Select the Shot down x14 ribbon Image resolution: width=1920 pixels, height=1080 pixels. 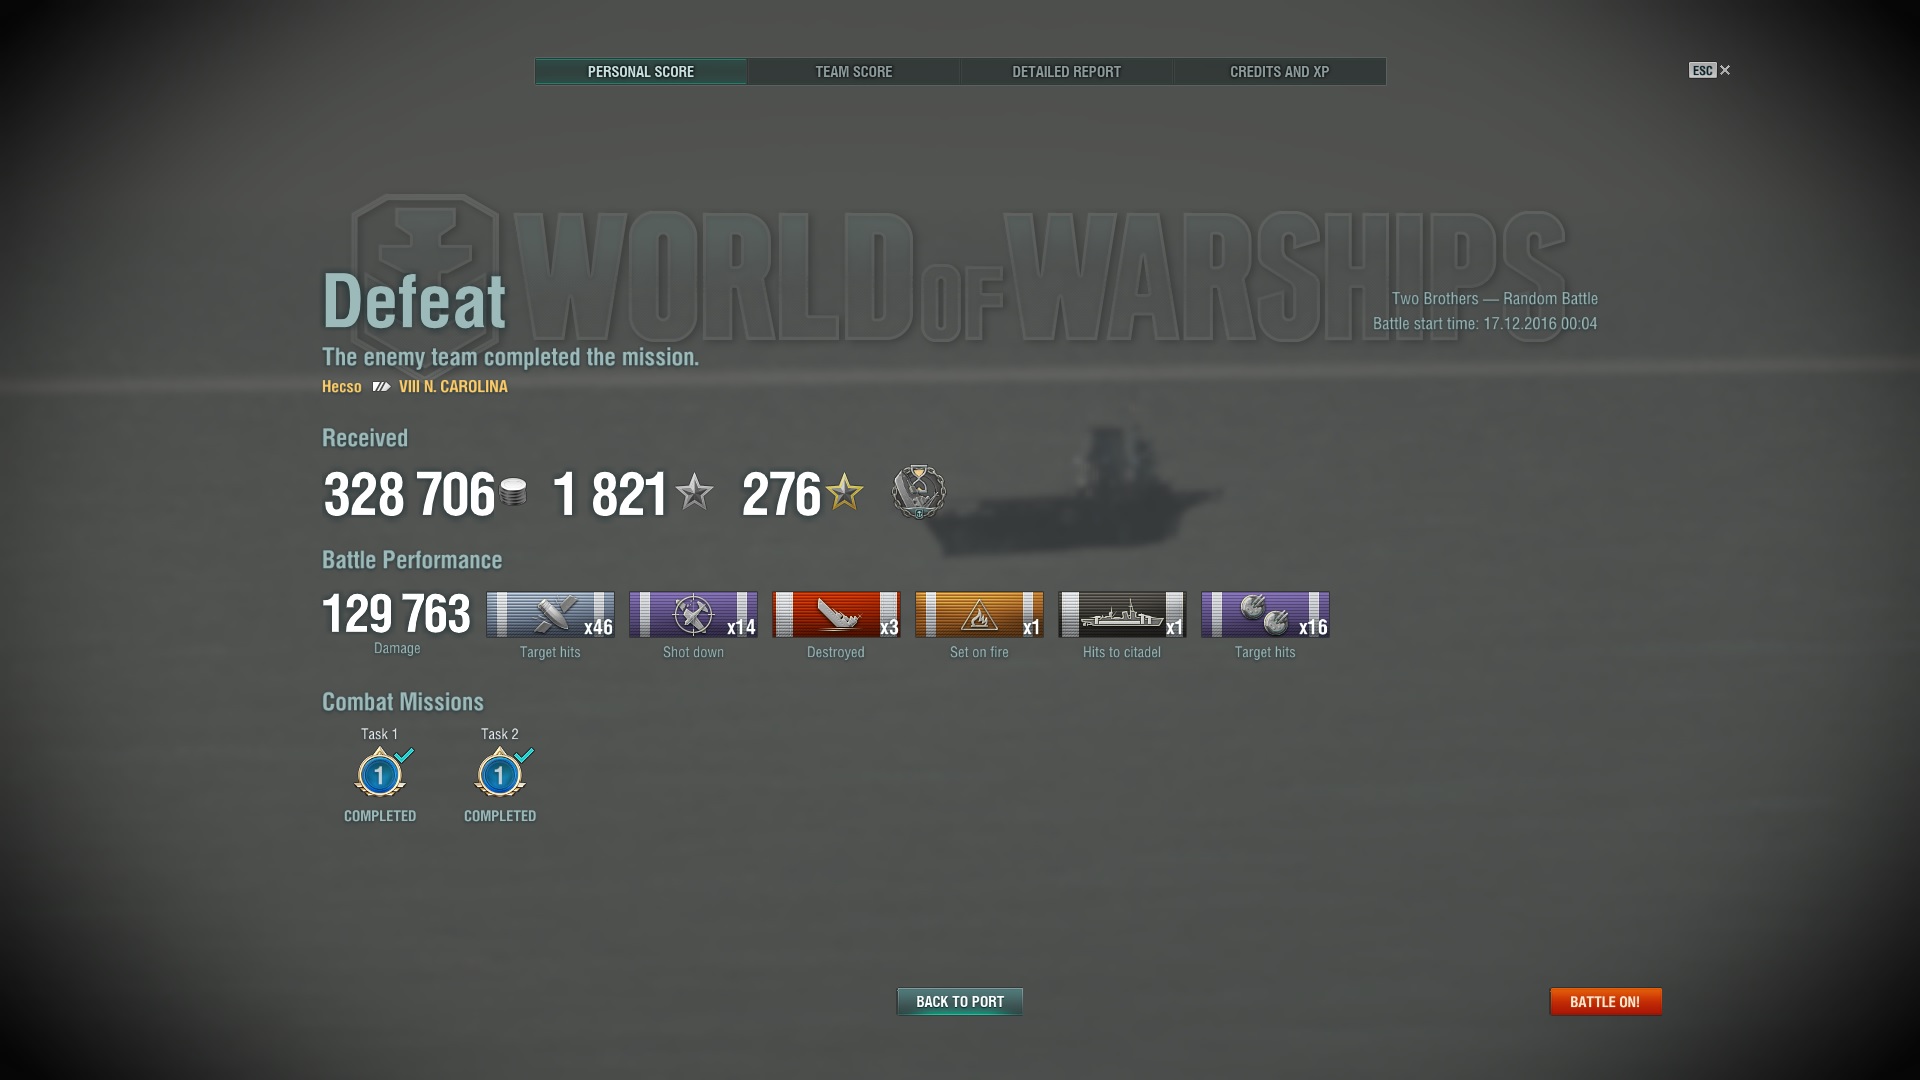pyautogui.click(x=693, y=614)
